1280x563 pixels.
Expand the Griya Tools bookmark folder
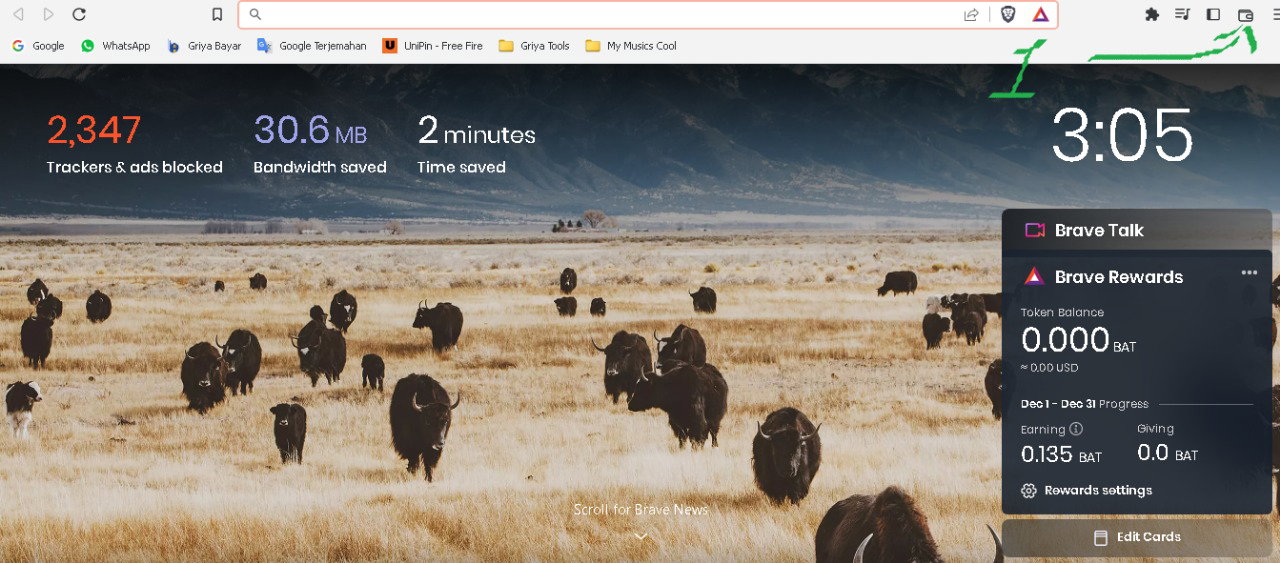tap(534, 46)
